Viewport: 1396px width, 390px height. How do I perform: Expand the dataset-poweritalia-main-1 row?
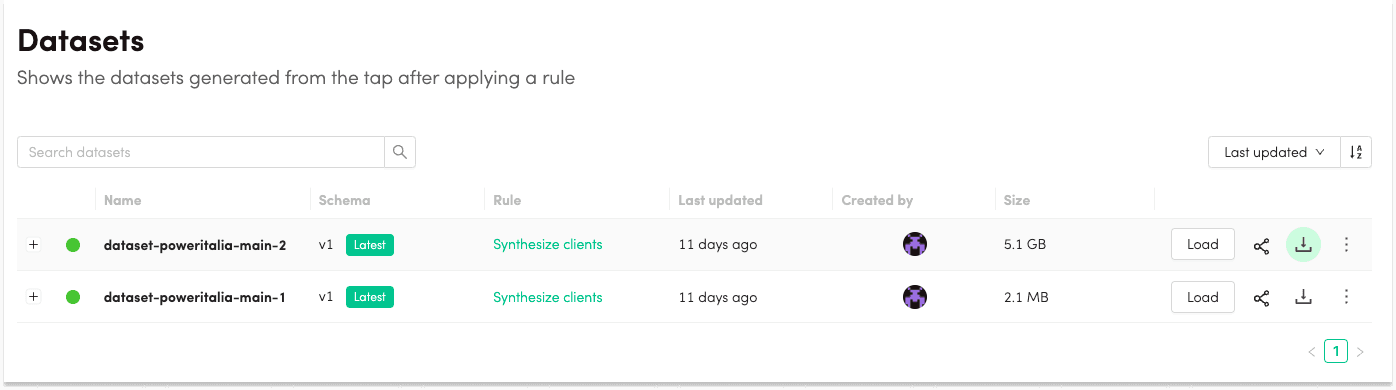click(x=33, y=297)
